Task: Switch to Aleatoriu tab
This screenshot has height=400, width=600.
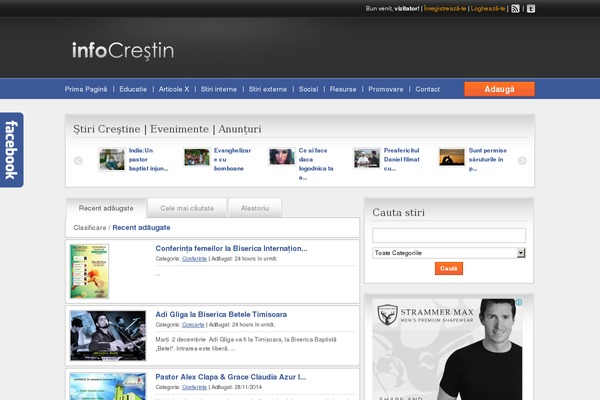Action: (255, 208)
